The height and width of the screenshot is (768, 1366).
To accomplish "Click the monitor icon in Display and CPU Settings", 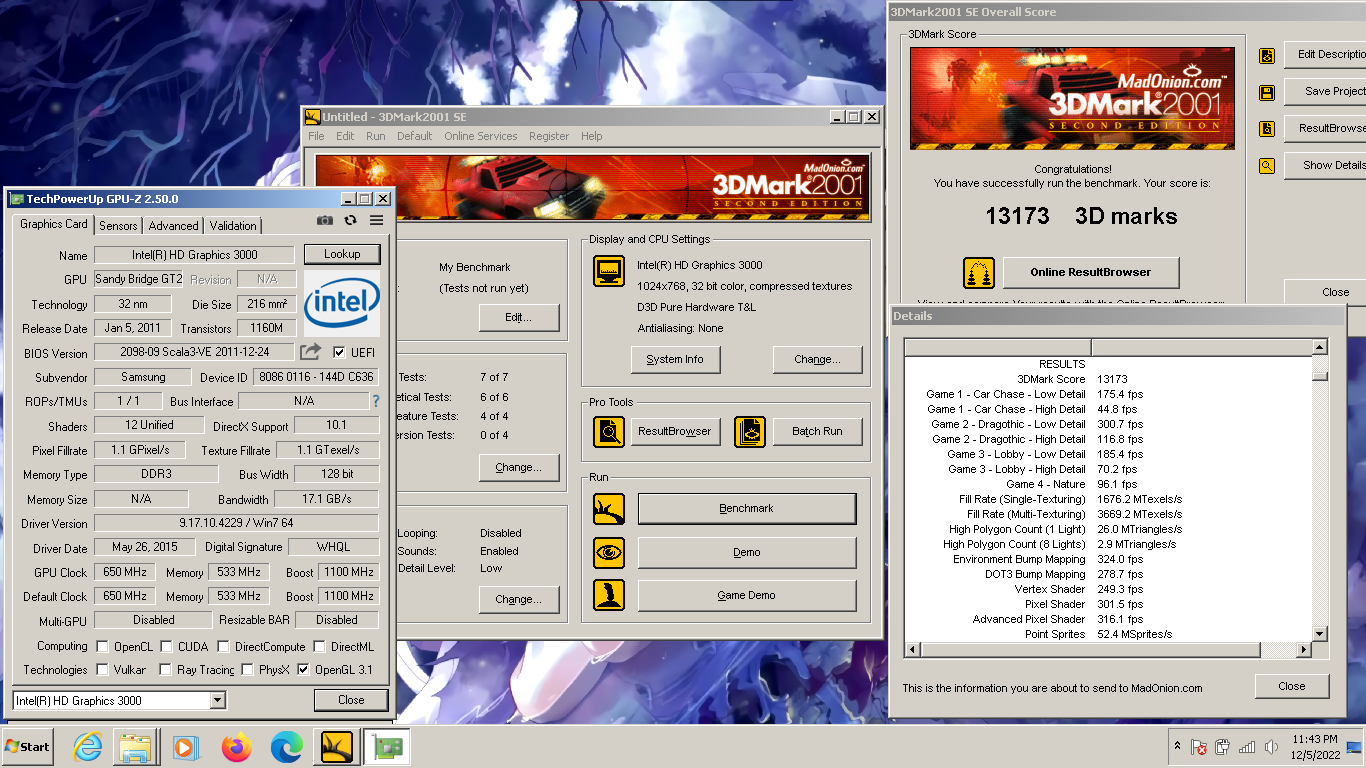I will [x=609, y=271].
